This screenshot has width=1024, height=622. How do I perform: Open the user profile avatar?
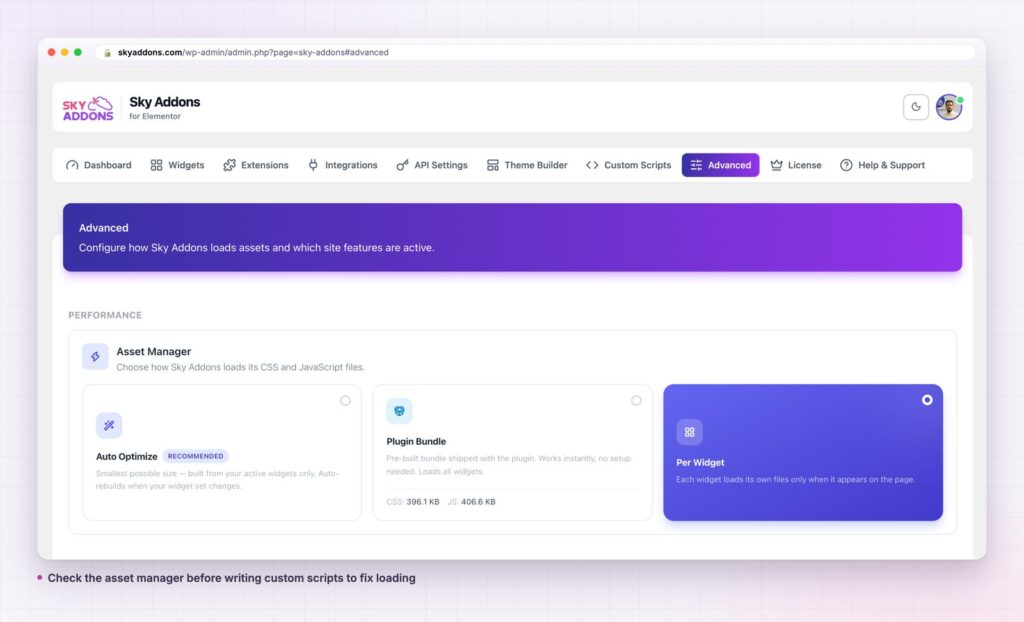949,107
